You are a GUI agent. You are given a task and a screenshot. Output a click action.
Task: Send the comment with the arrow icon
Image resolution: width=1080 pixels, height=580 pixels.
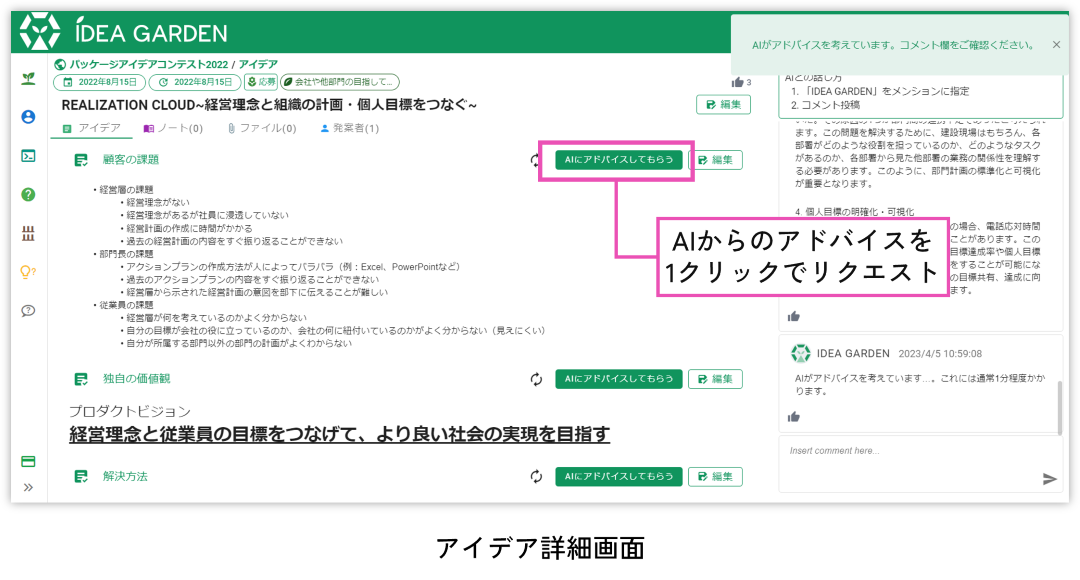click(x=1049, y=479)
